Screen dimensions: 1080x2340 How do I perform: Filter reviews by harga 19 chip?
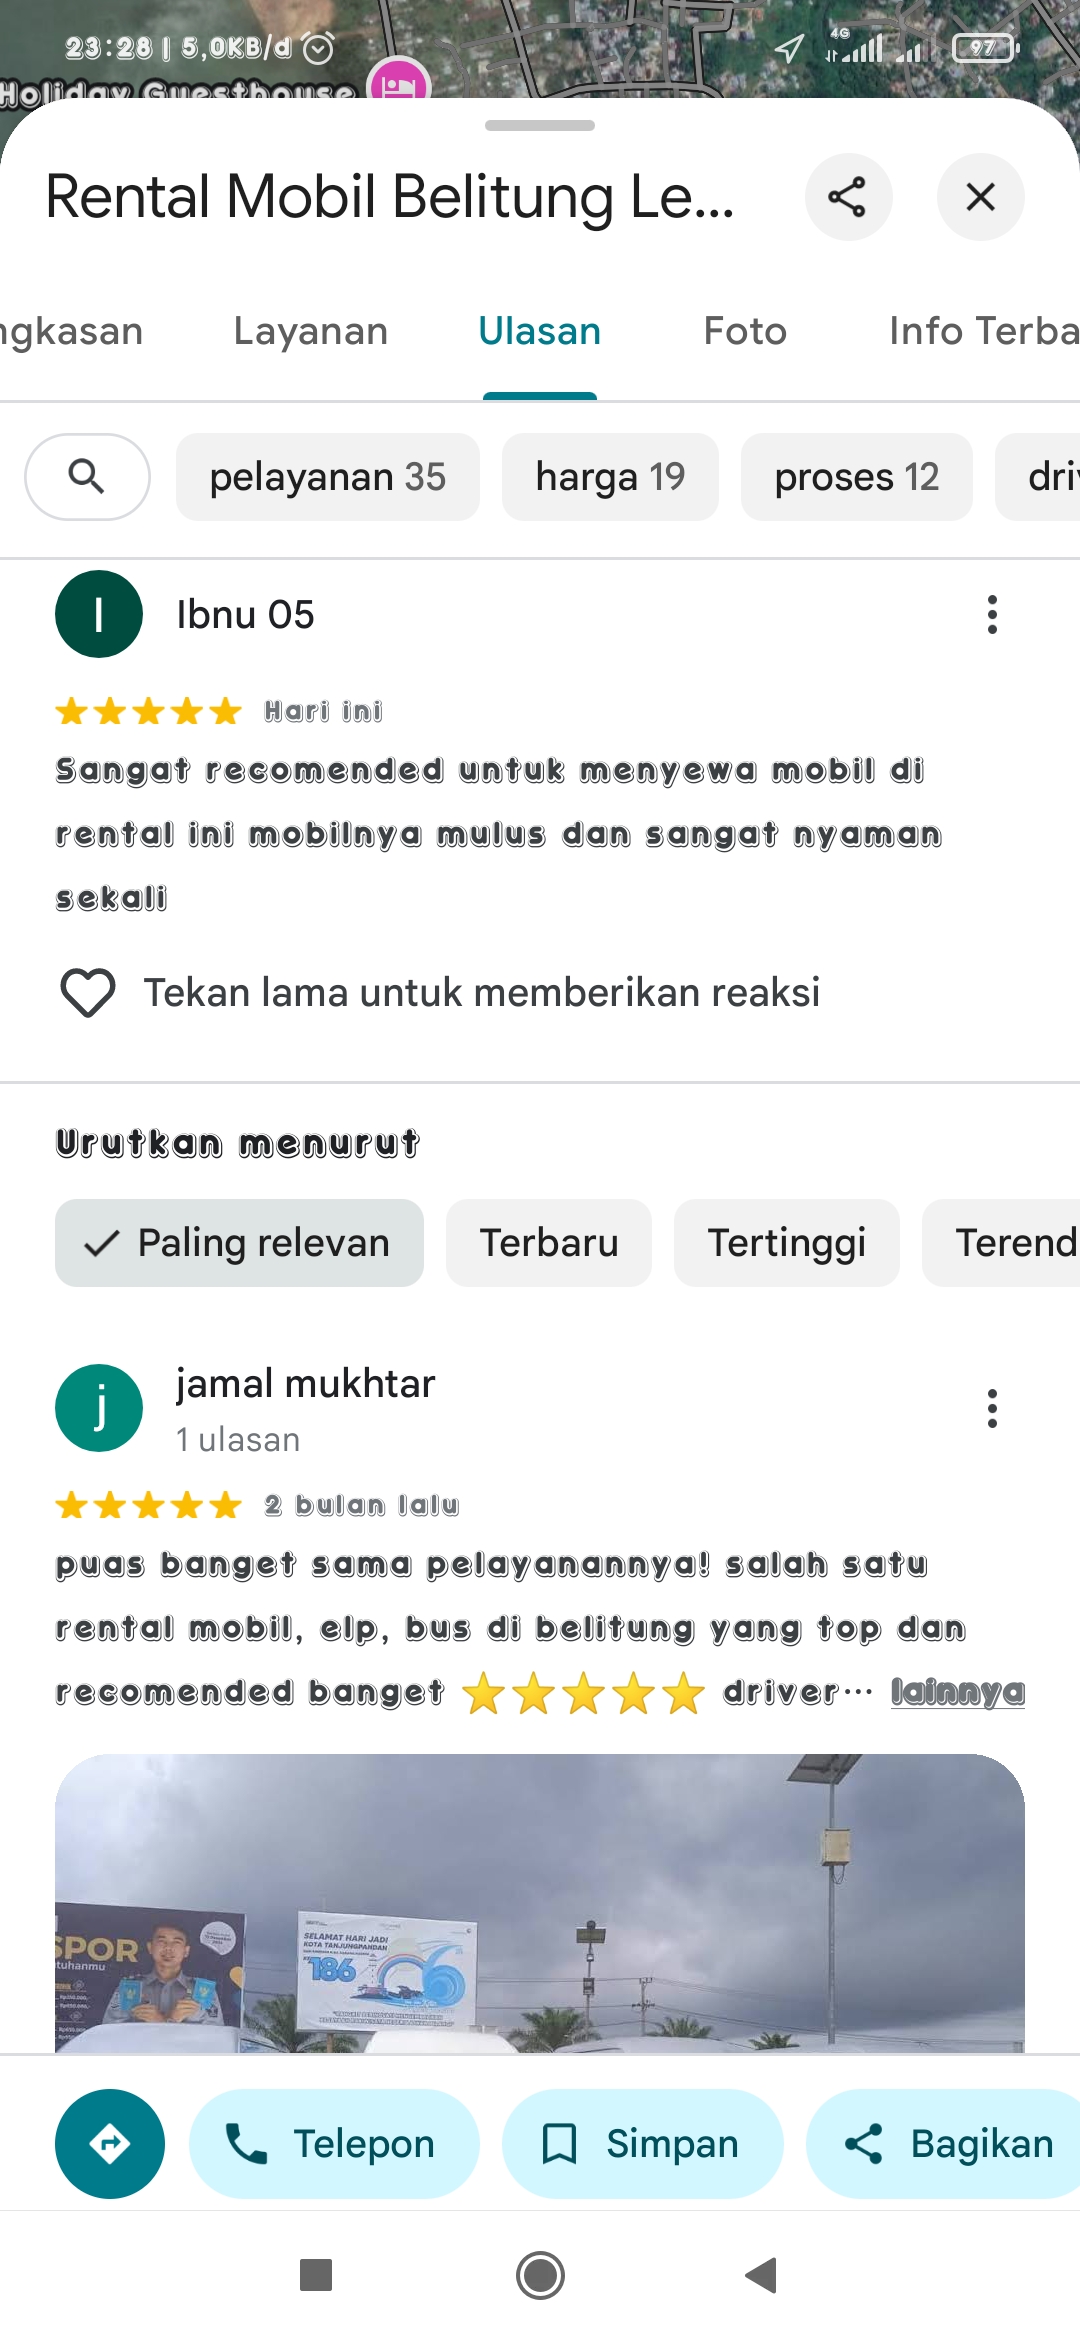click(610, 477)
